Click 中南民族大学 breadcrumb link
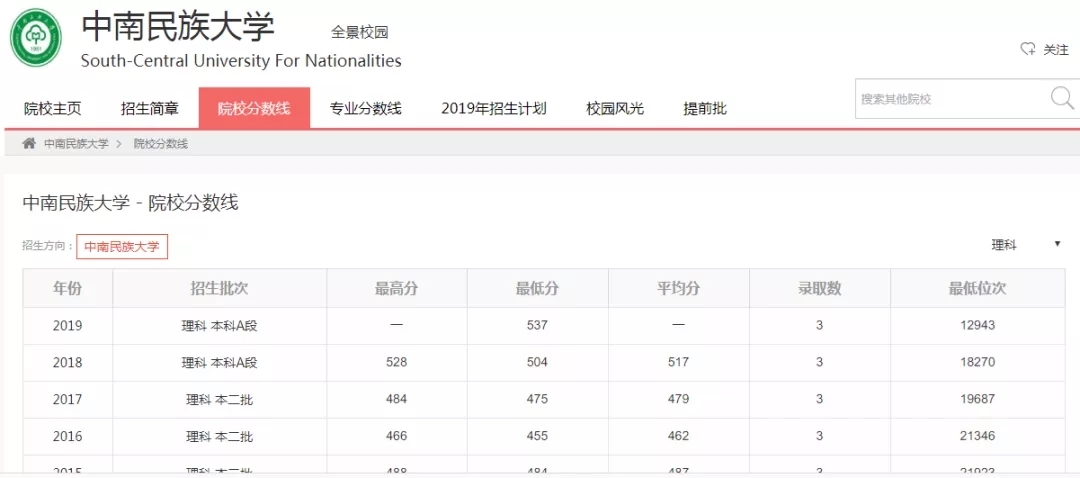The image size is (1080, 478). coord(76,144)
